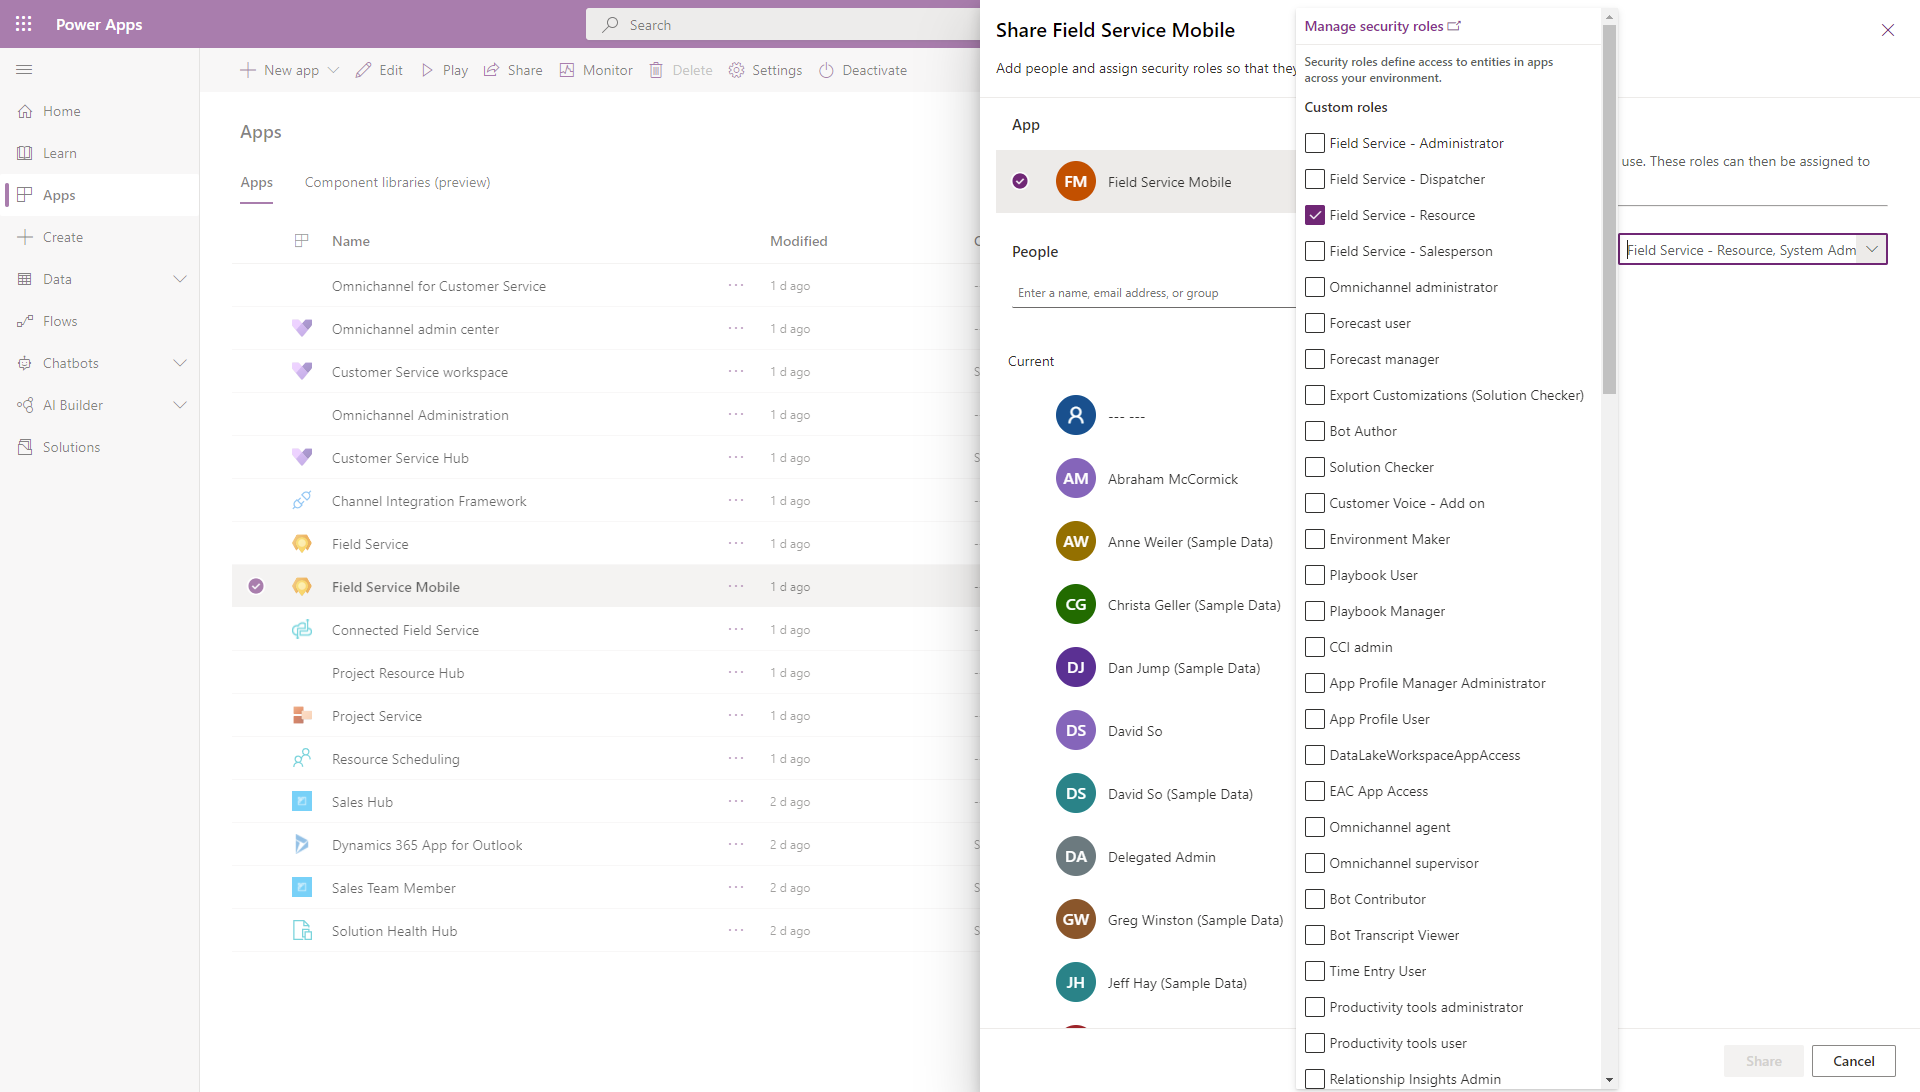Click the Chatbots sidebar icon

click(24, 363)
